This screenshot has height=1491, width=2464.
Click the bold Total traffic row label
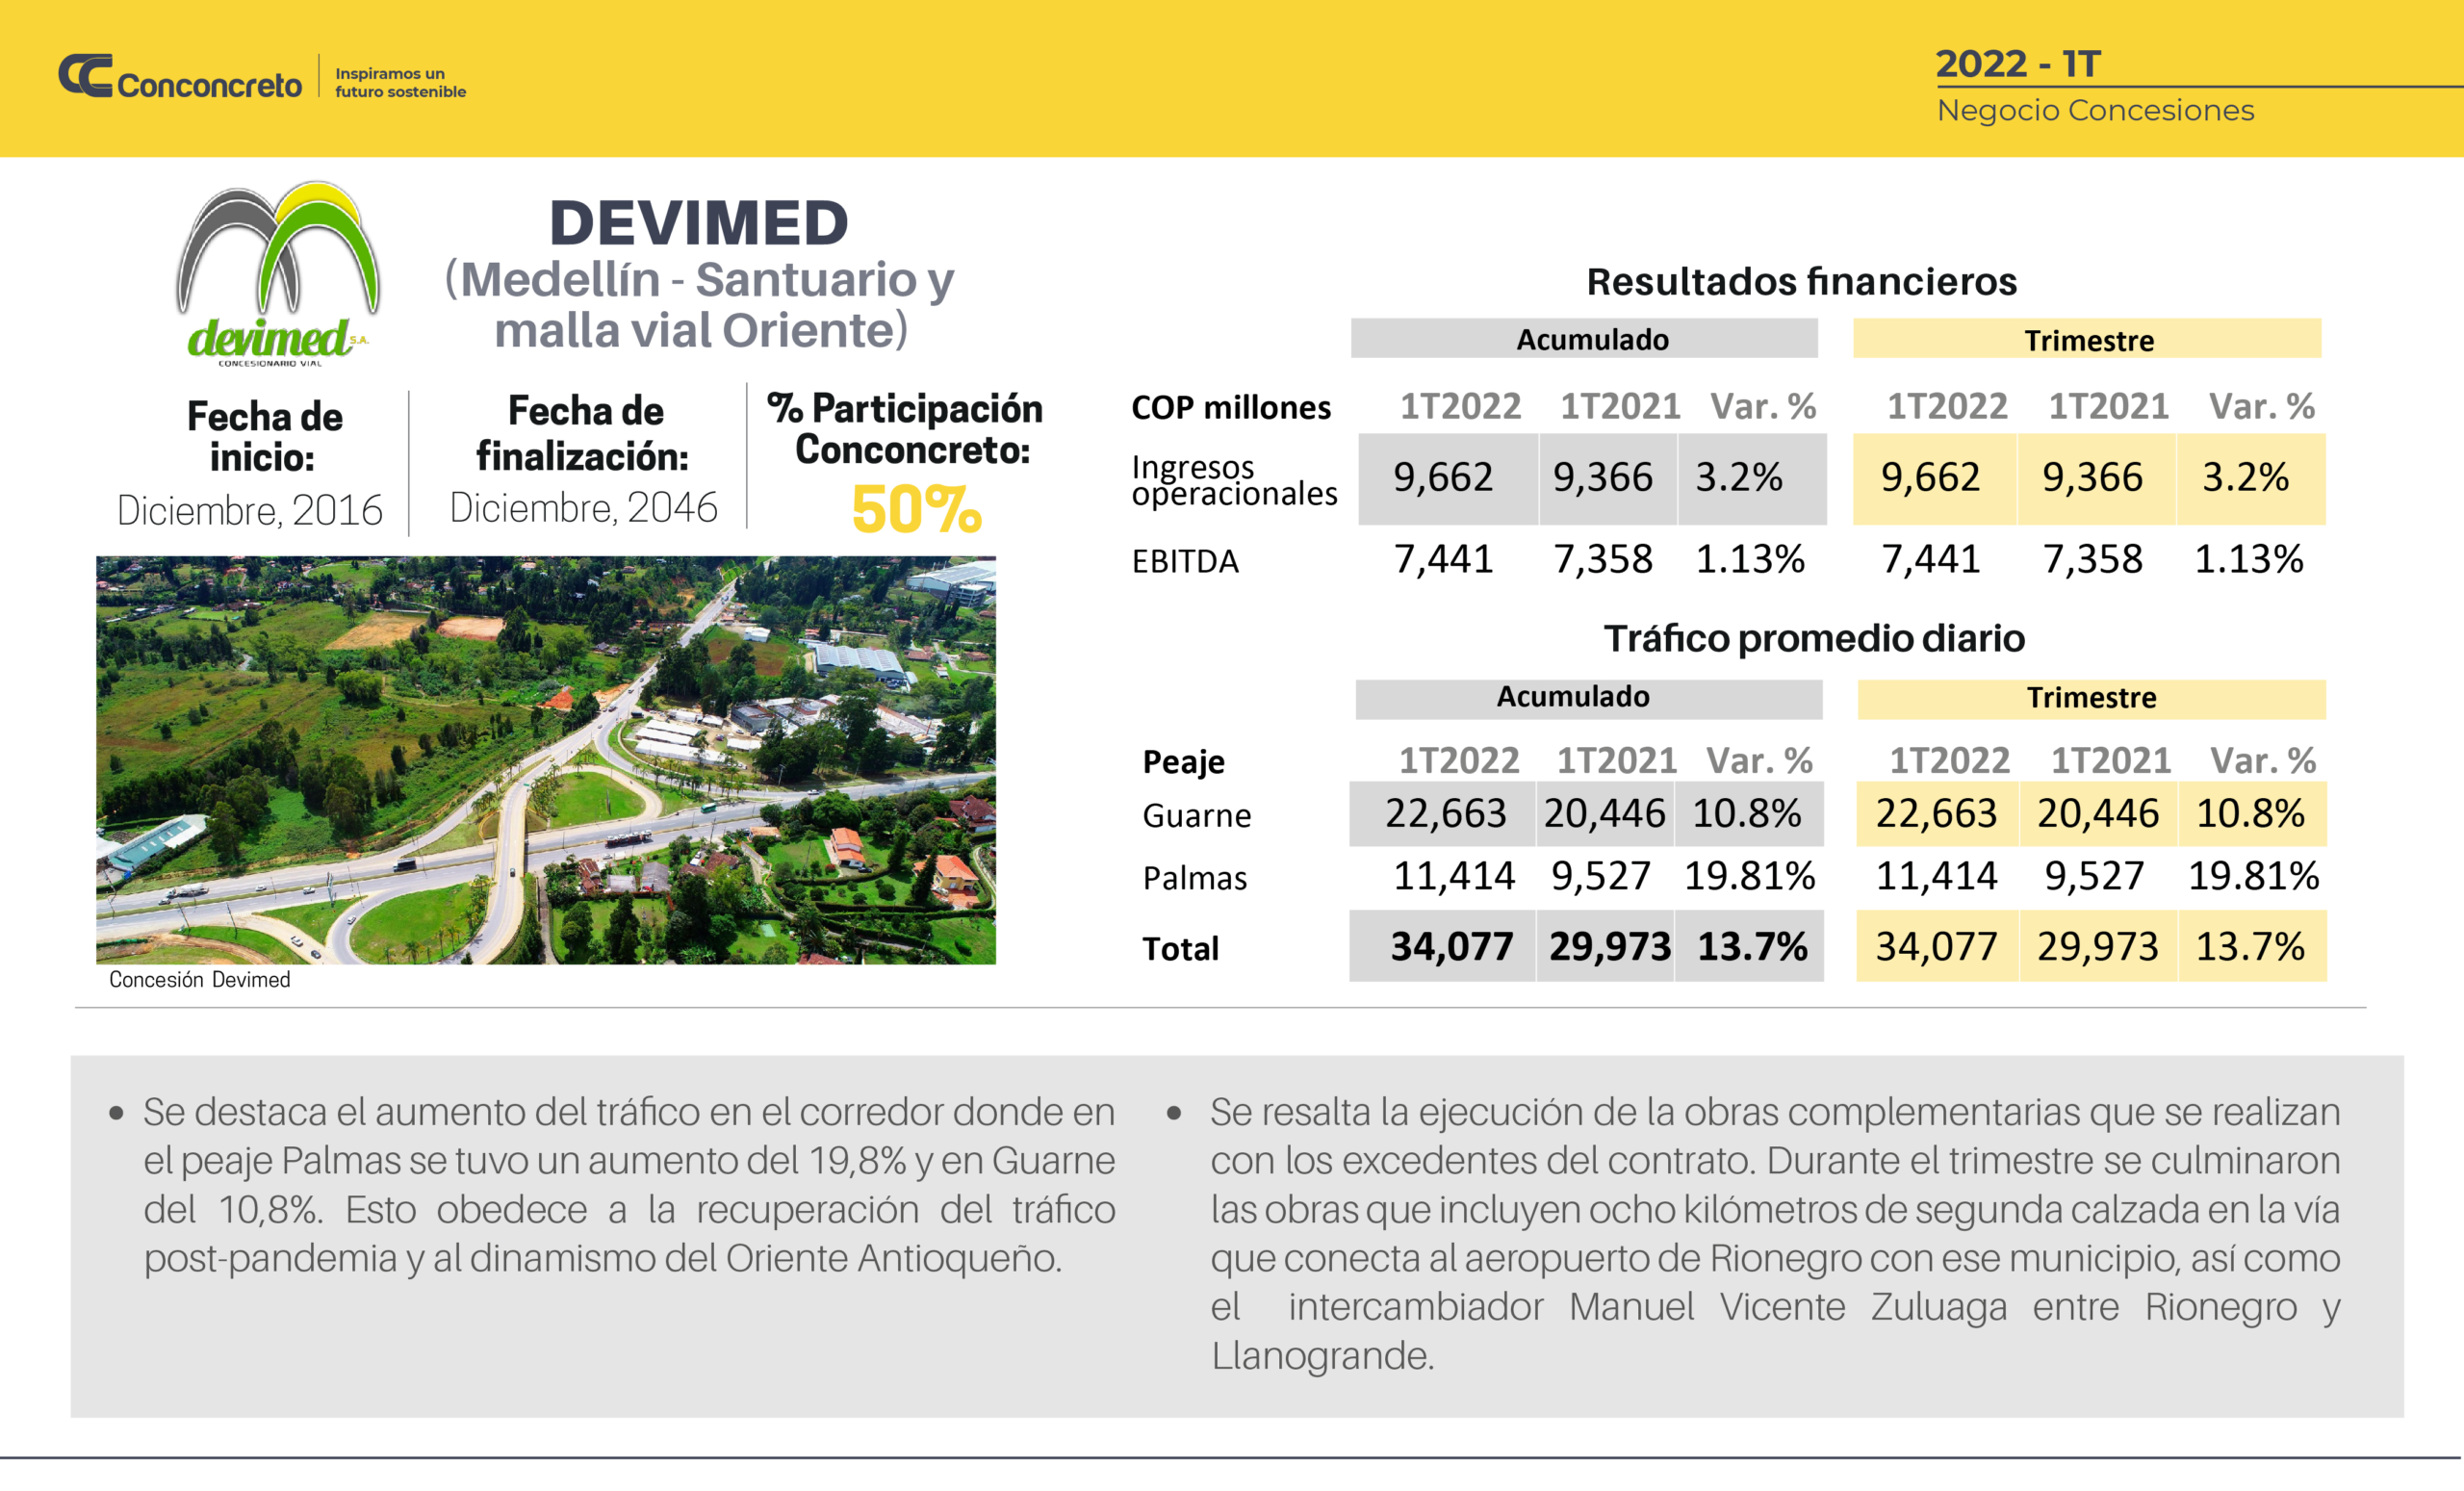pos(1180,948)
